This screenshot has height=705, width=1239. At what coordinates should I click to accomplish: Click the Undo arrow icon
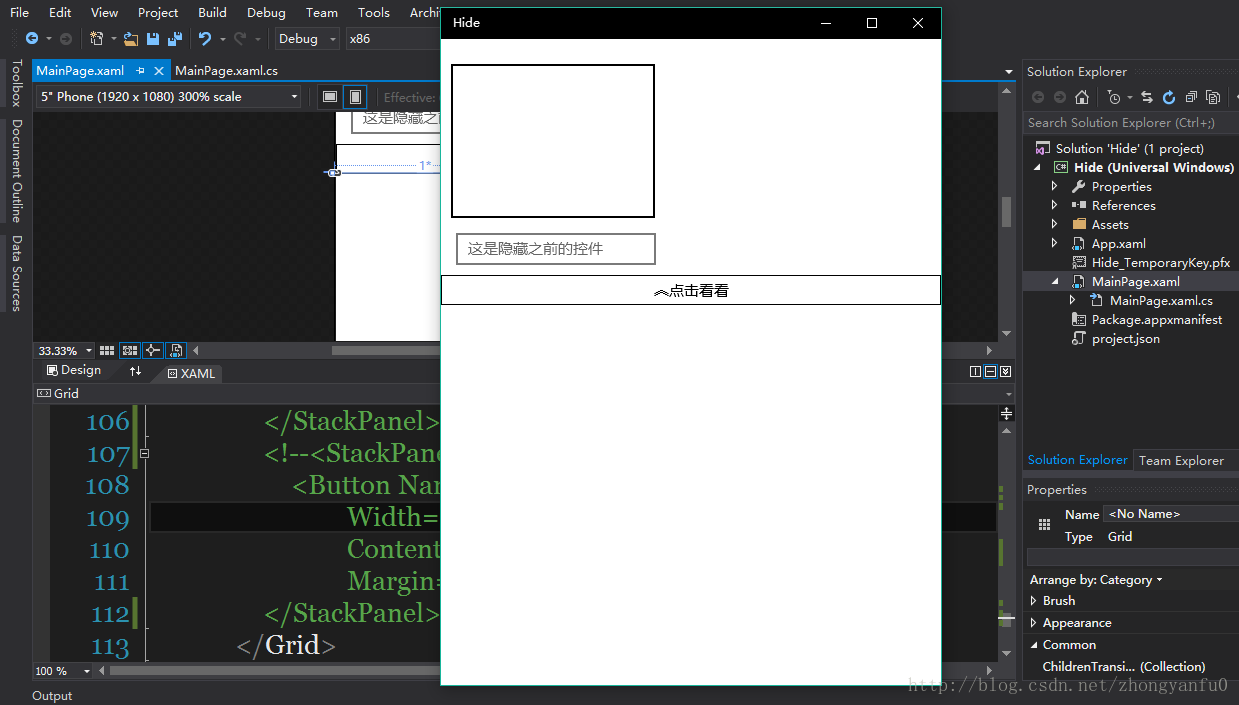(x=205, y=39)
